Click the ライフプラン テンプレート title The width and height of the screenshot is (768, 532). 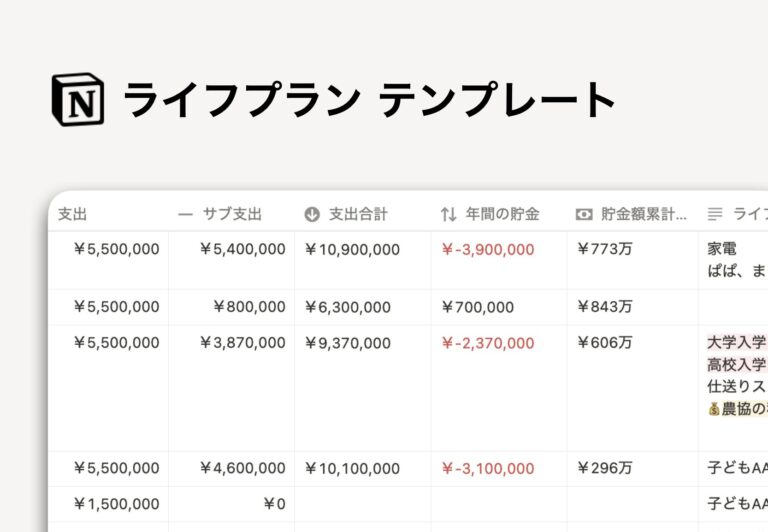coord(369,100)
